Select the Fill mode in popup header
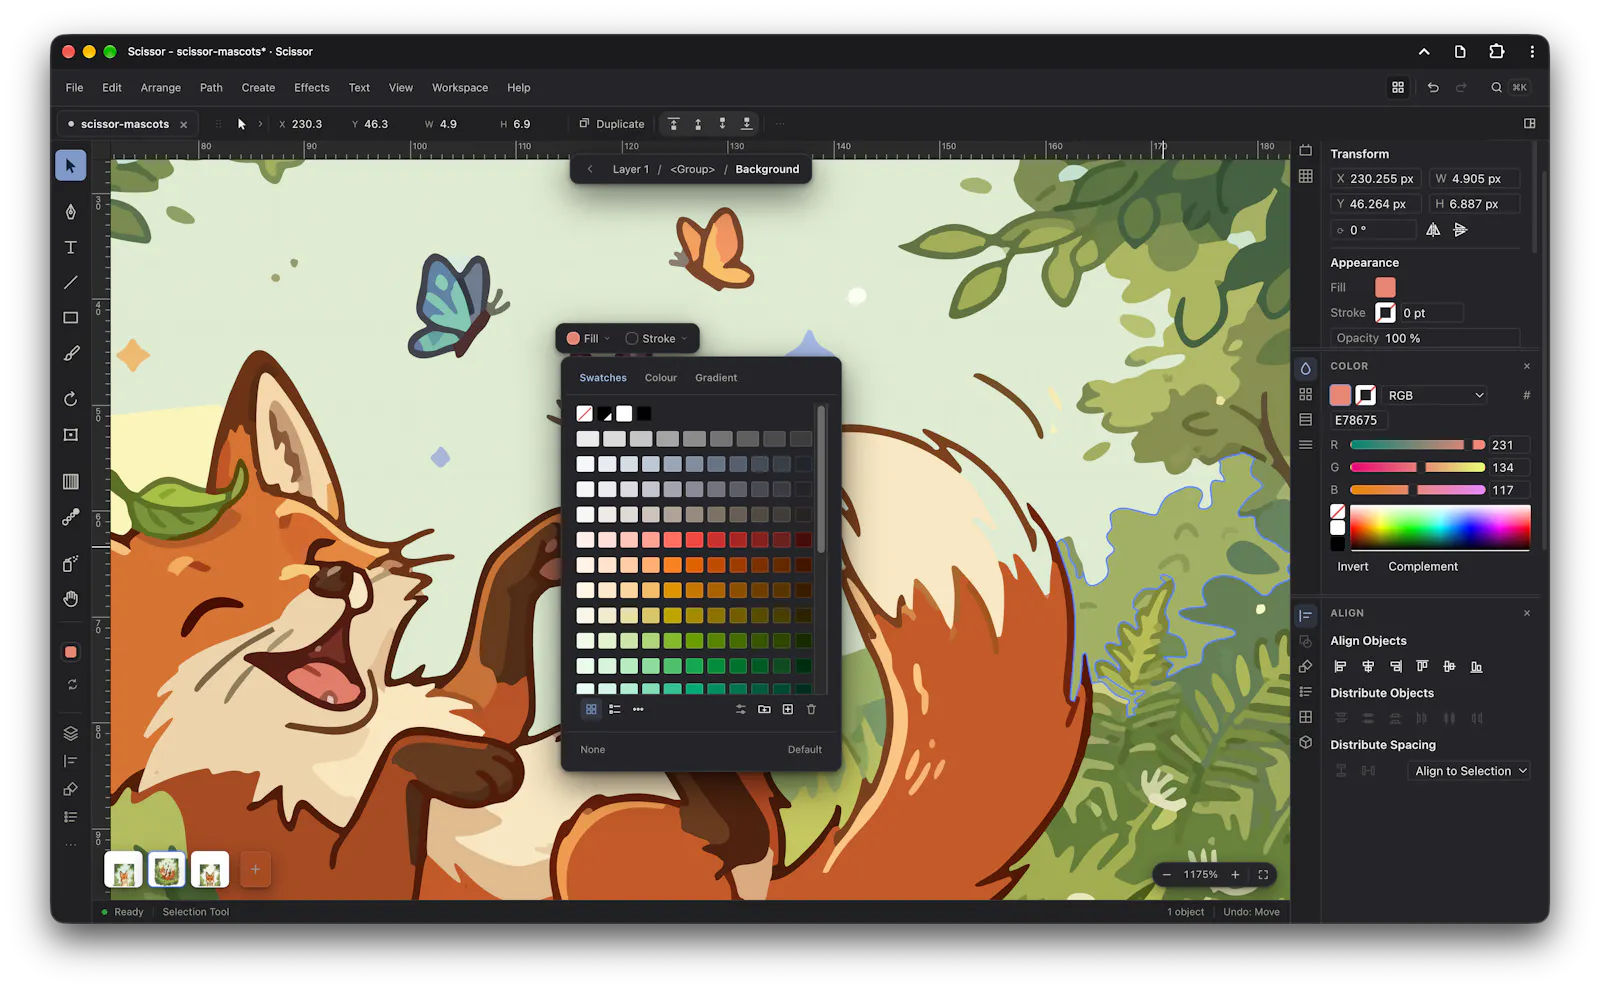1600x990 pixels. [588, 339]
